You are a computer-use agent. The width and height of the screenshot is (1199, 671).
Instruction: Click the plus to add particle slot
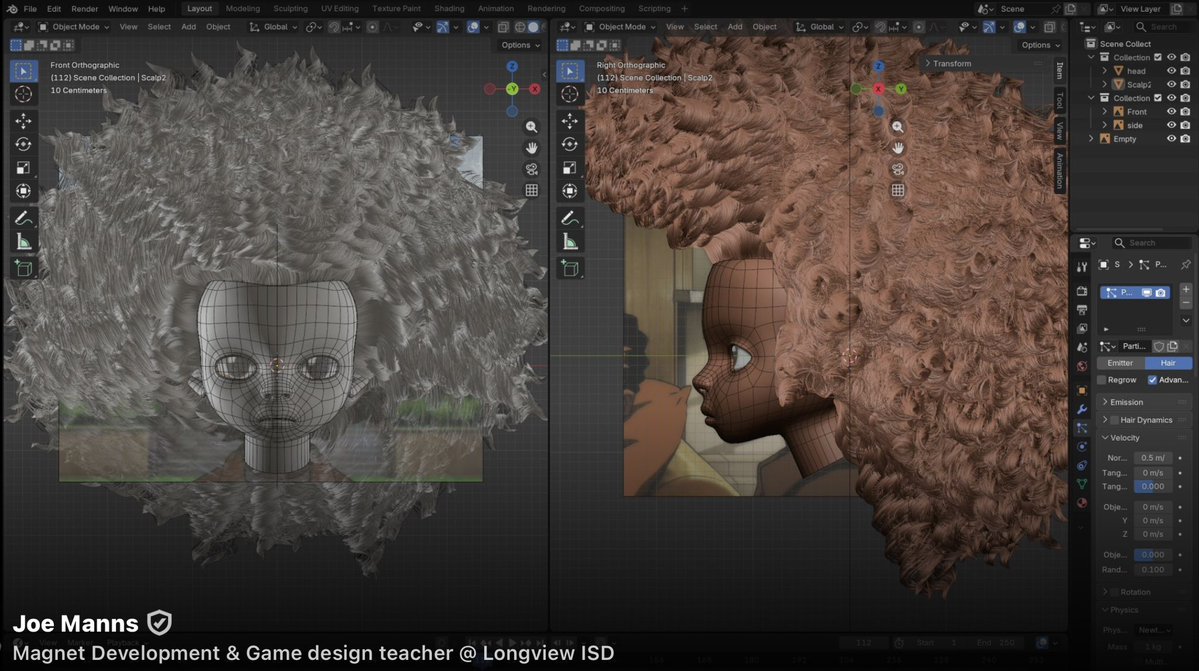point(1185,289)
